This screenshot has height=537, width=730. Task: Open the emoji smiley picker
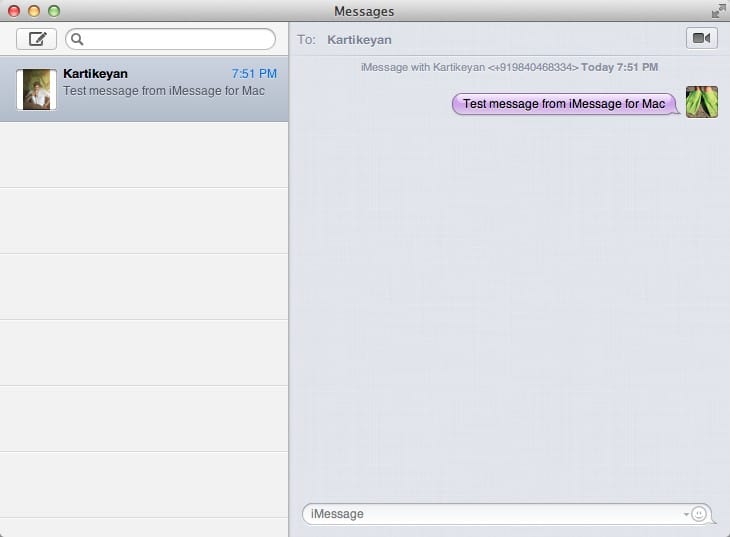(699, 514)
